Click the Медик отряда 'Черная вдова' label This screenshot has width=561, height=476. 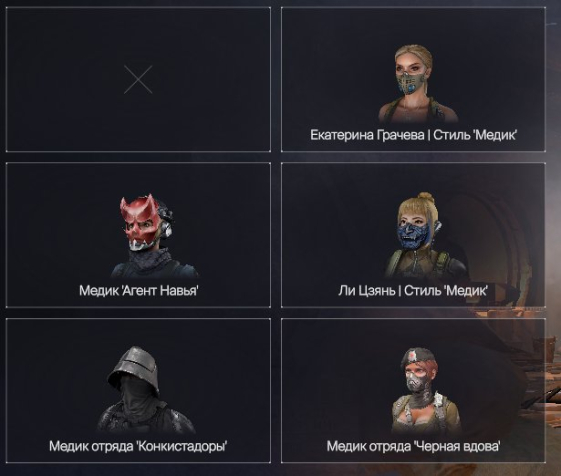pos(414,446)
